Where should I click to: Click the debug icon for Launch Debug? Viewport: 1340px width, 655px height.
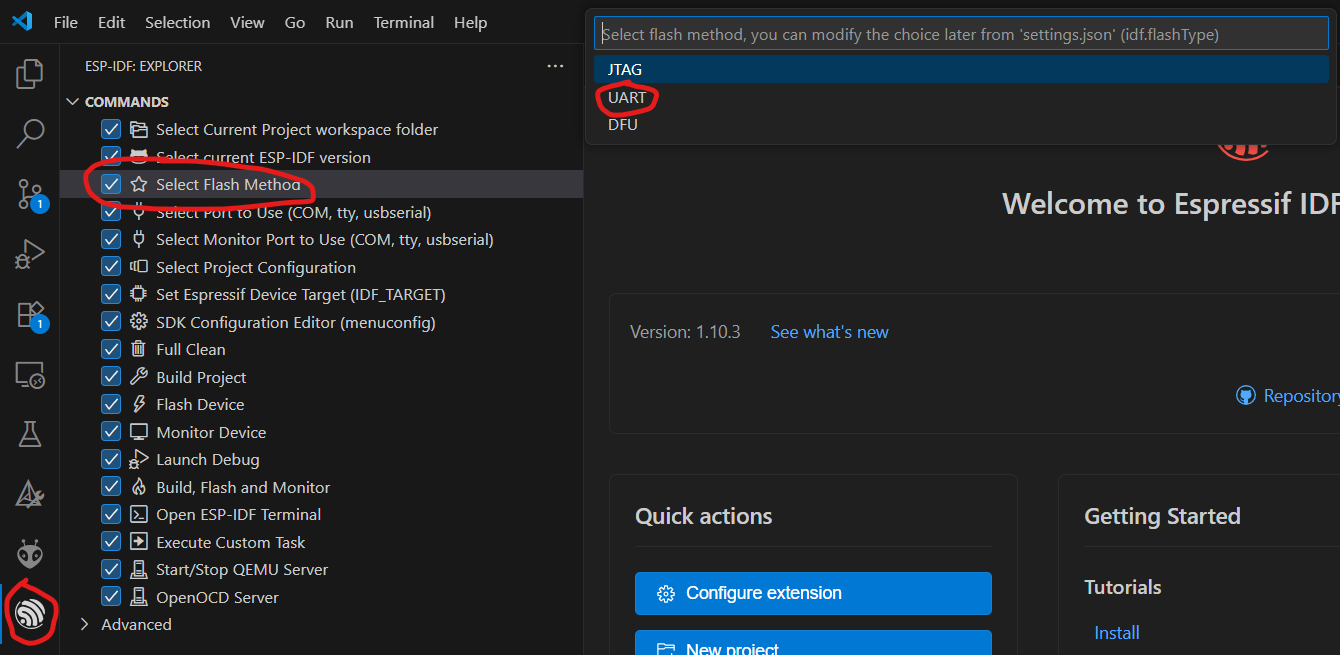pos(139,460)
